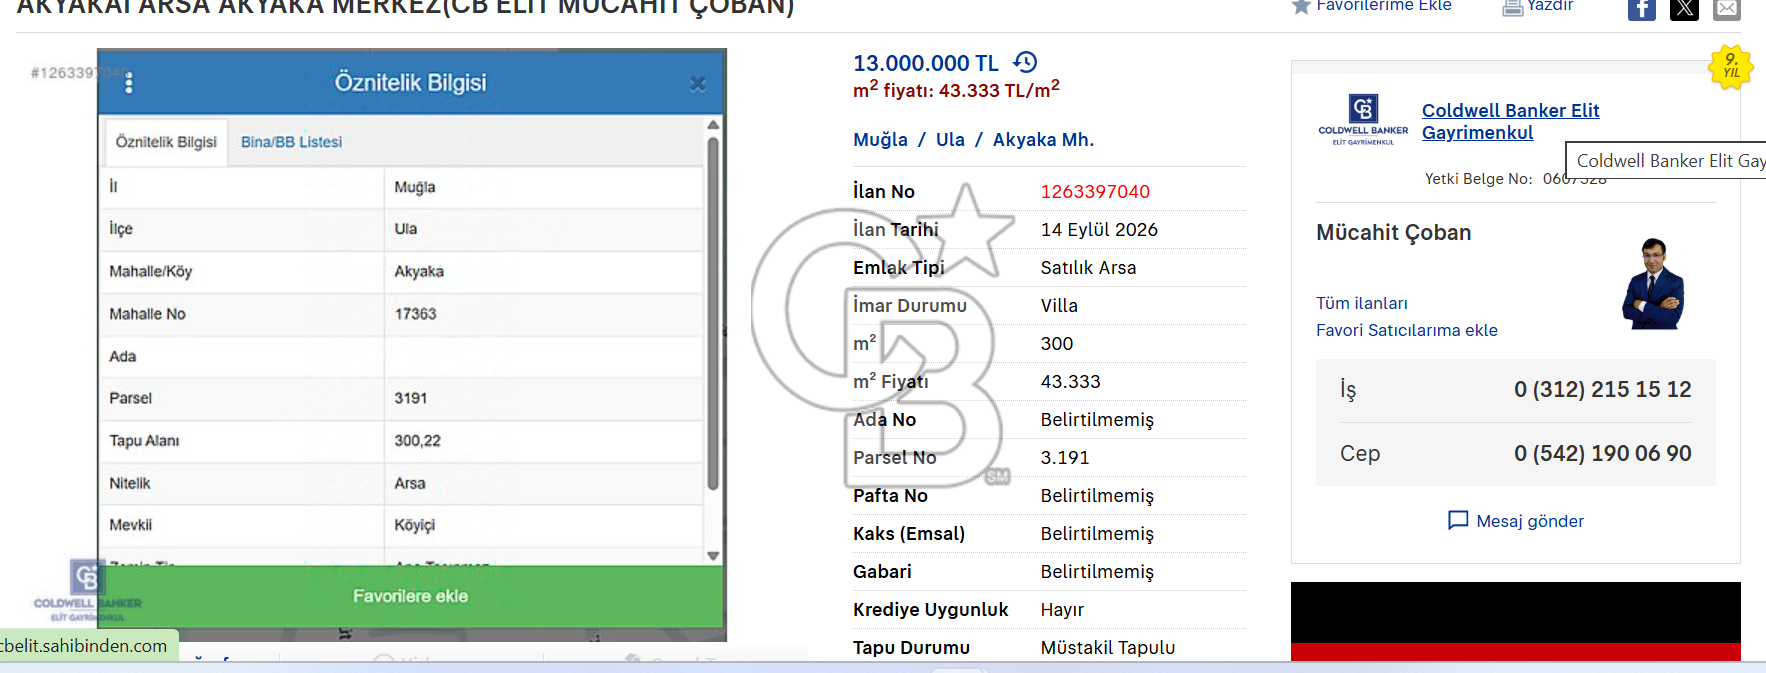Screen dimensions: 1766x673
Task: Click the 9. Yıl badge
Action: coord(1730,66)
